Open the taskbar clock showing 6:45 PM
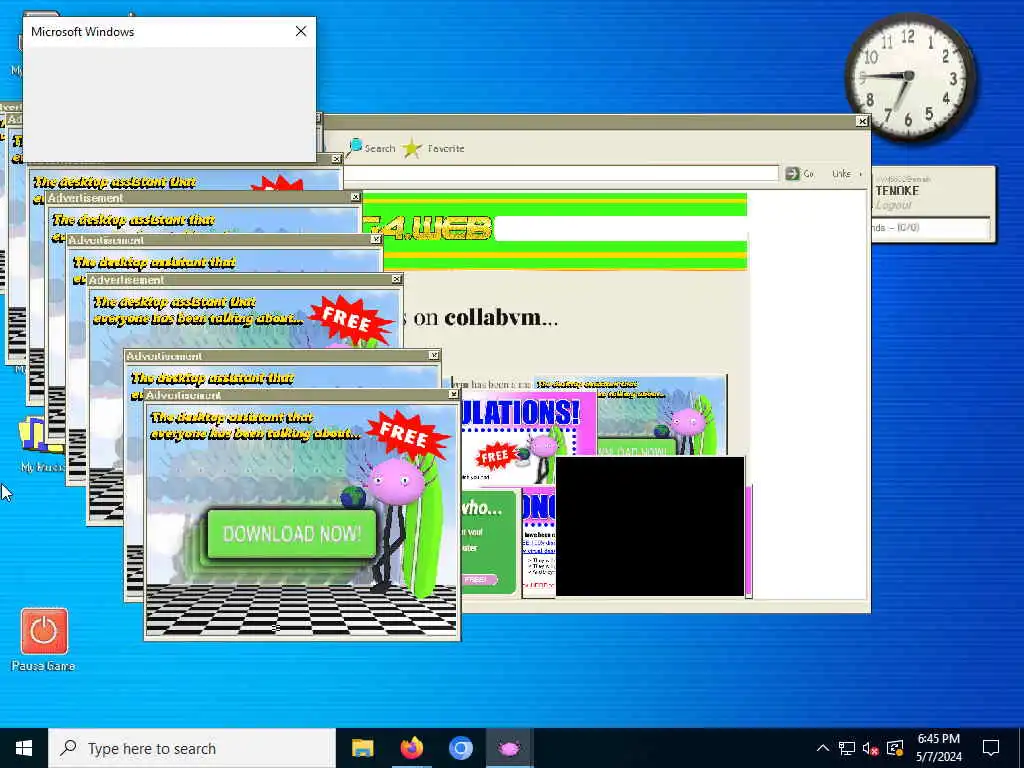 (938, 748)
